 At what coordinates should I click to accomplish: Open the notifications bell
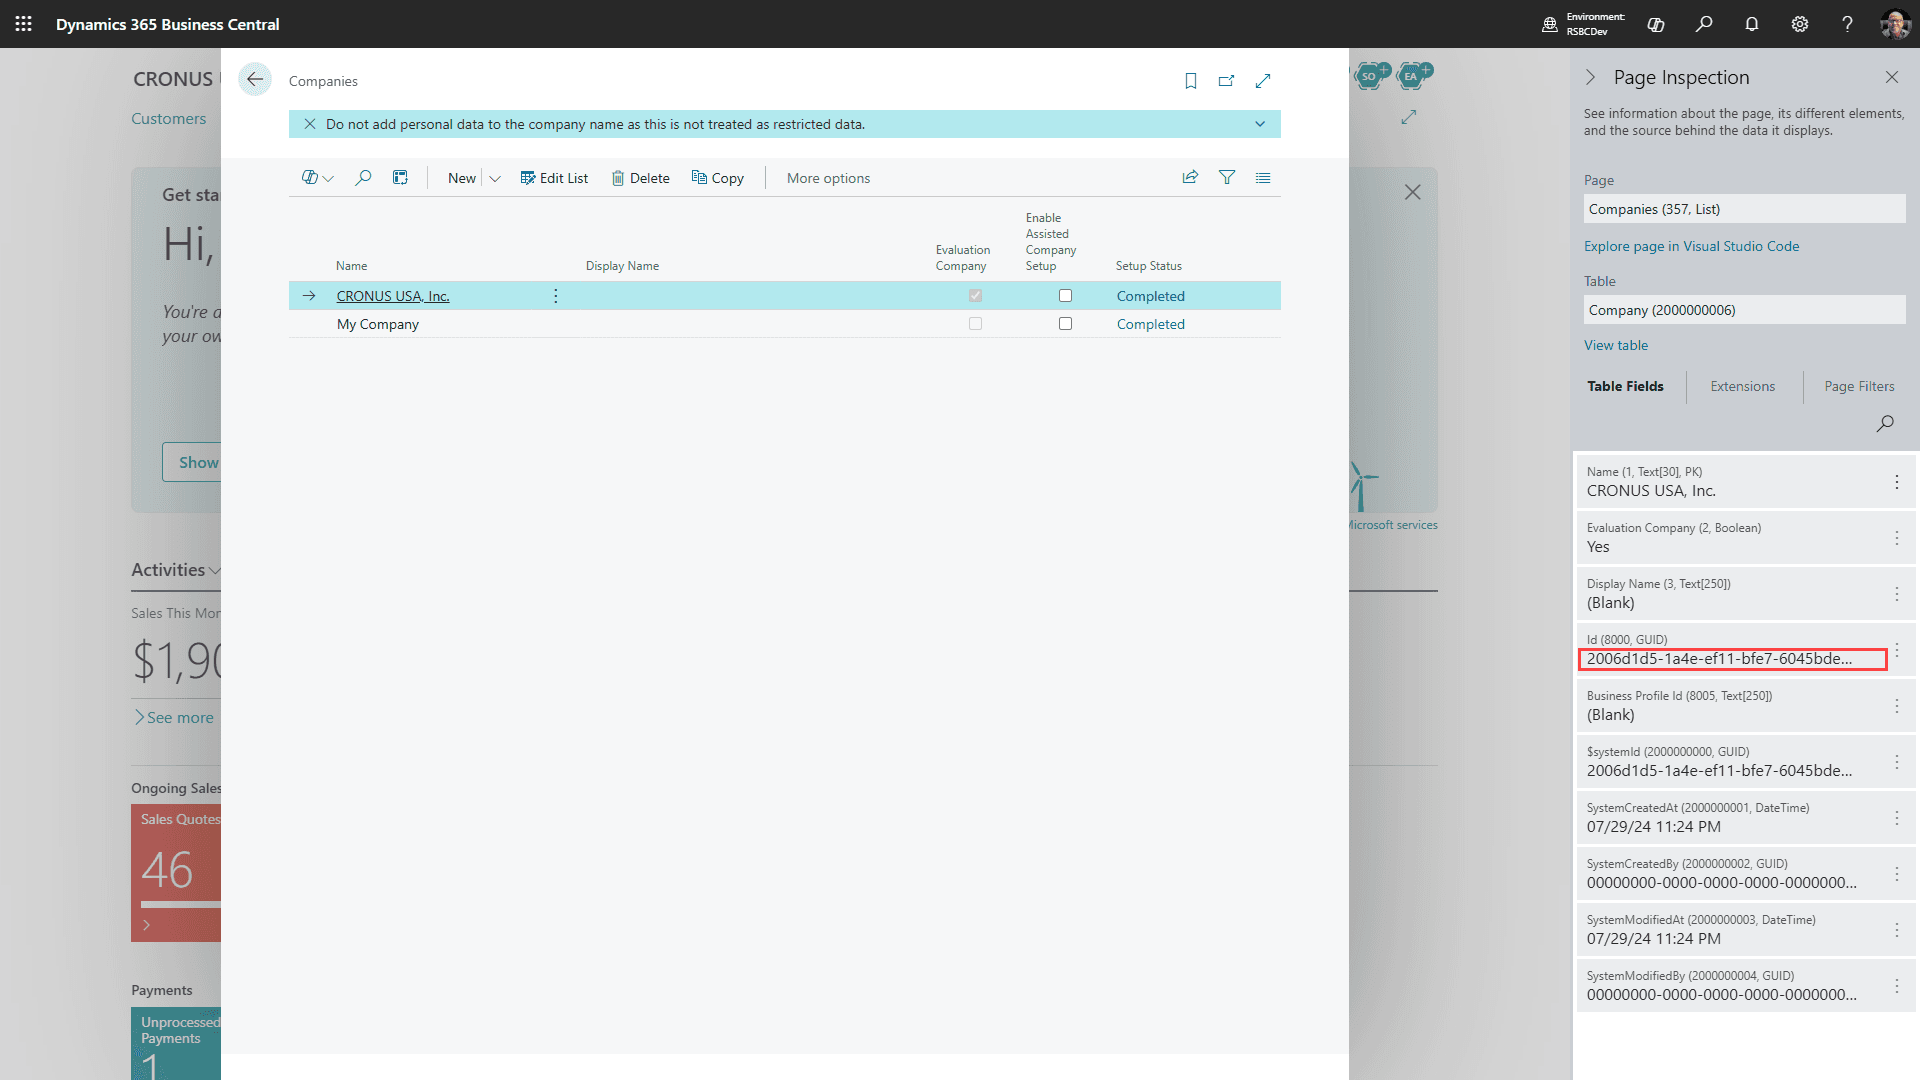[x=1752, y=24]
